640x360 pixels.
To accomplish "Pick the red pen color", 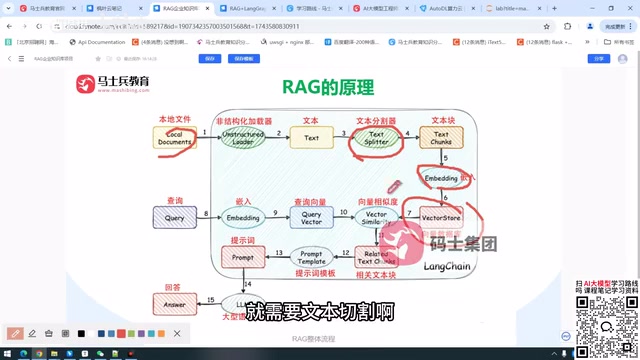I will tap(121, 333).
